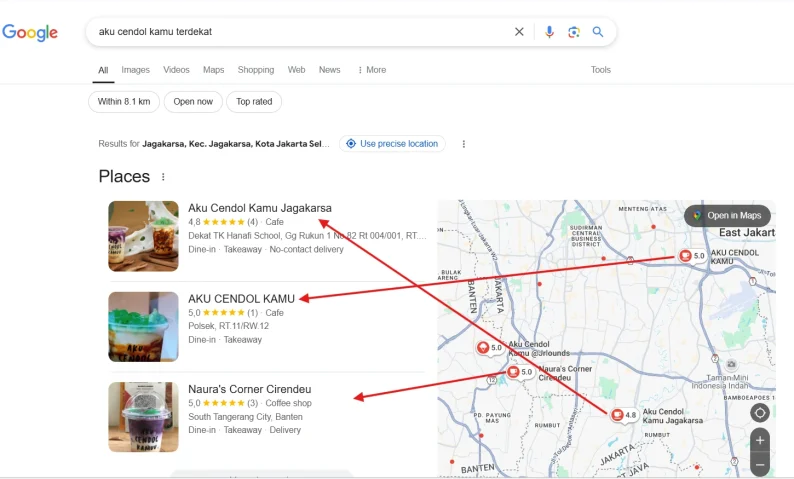This screenshot has width=794, height=479.
Task: Click the Aku Cendol Kamu Jagakarsa 4.8 pin
Action: [624, 415]
